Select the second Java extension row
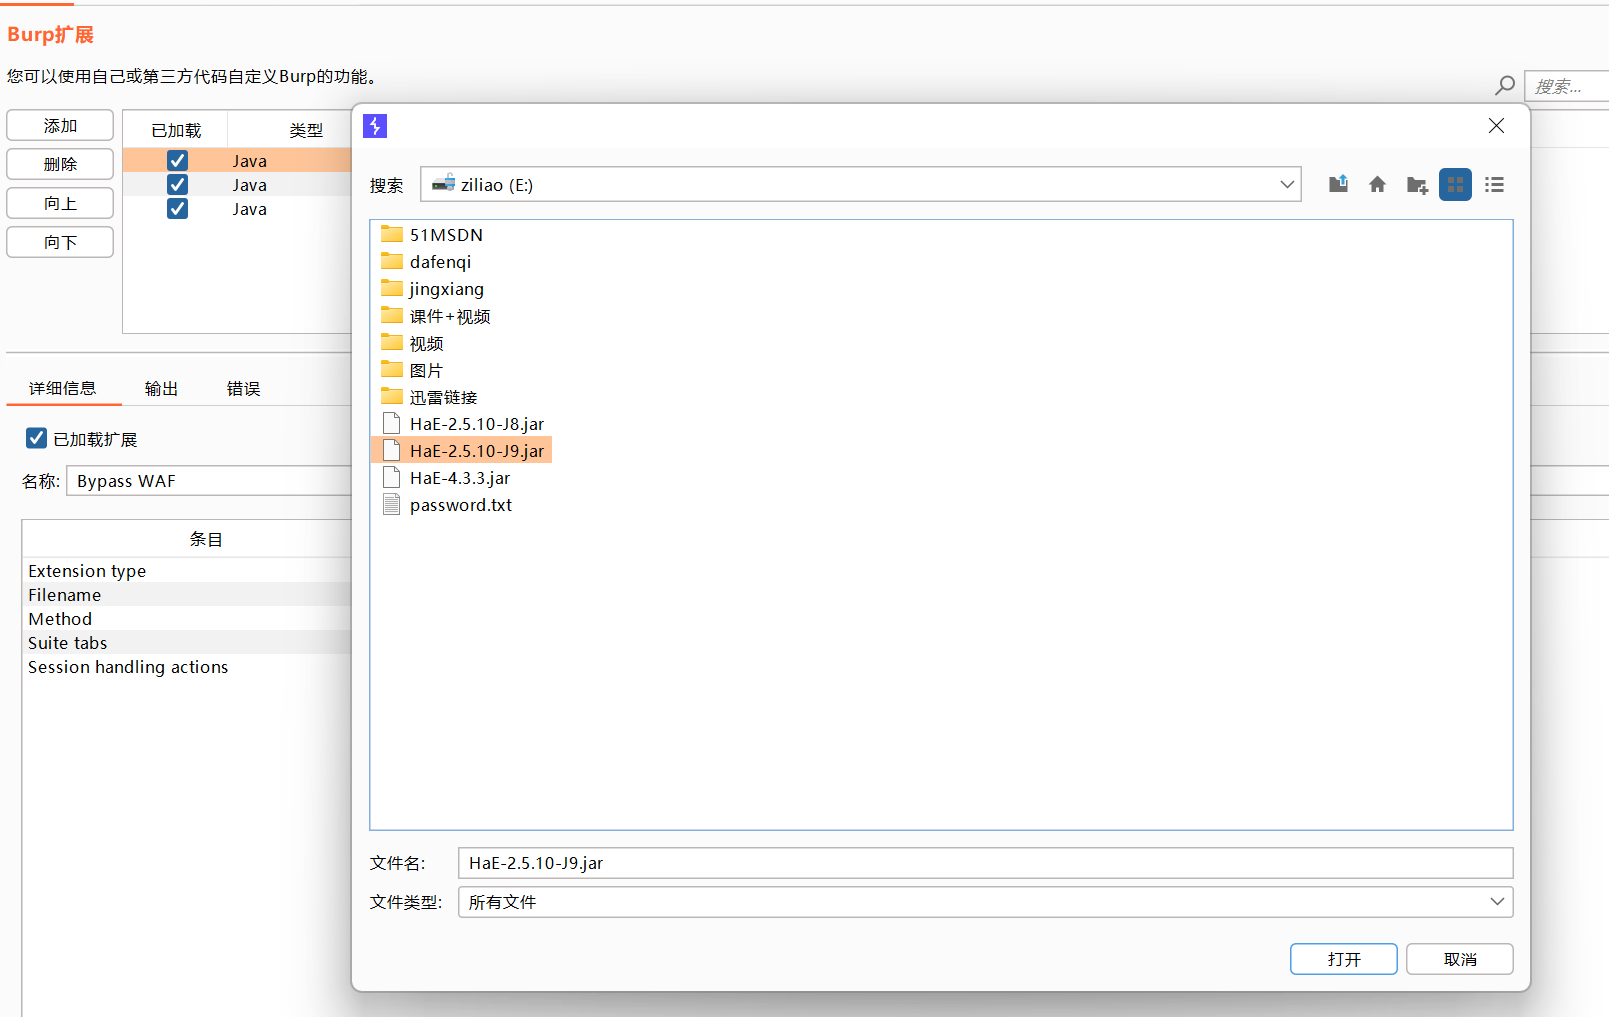Image resolution: width=1609 pixels, height=1017 pixels. pyautogui.click(x=237, y=184)
